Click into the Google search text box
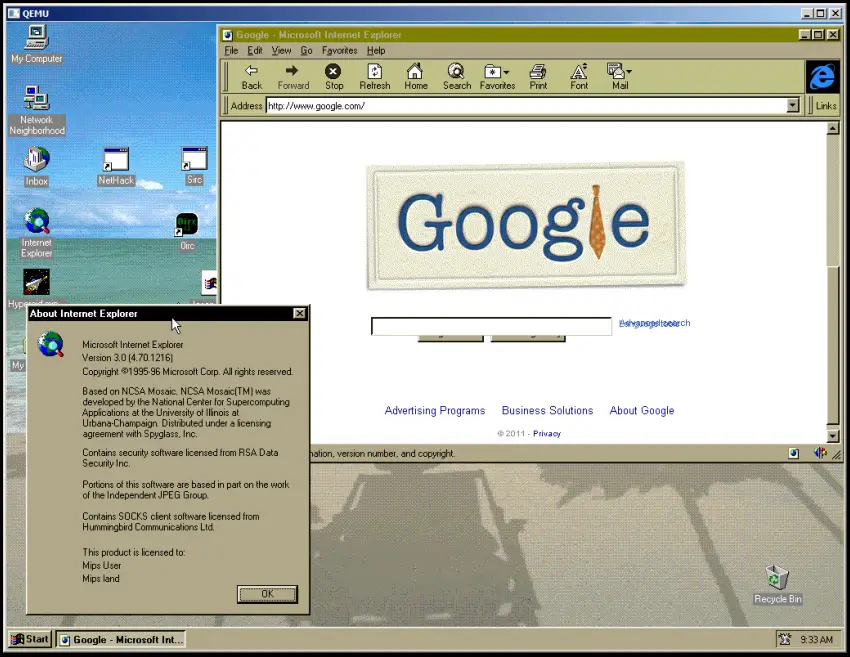The image size is (850, 657). pyautogui.click(x=491, y=326)
